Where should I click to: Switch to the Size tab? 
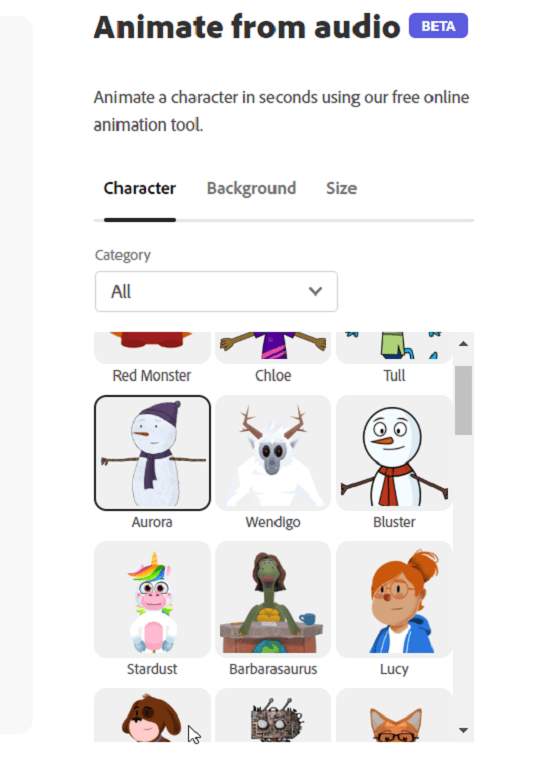pyautogui.click(x=341, y=188)
